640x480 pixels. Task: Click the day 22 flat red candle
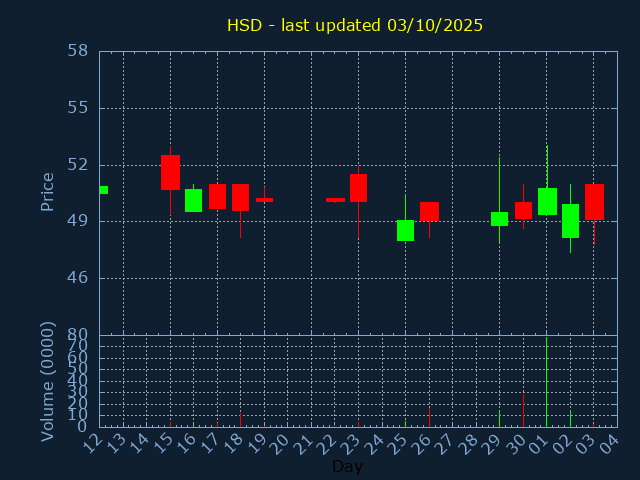335,200
